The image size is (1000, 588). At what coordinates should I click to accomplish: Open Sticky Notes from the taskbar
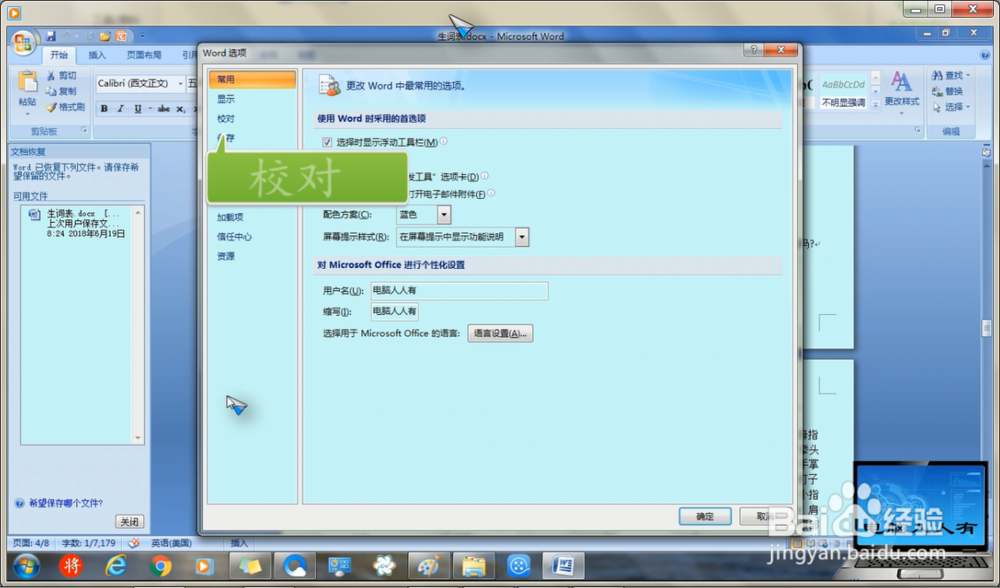[x=250, y=566]
